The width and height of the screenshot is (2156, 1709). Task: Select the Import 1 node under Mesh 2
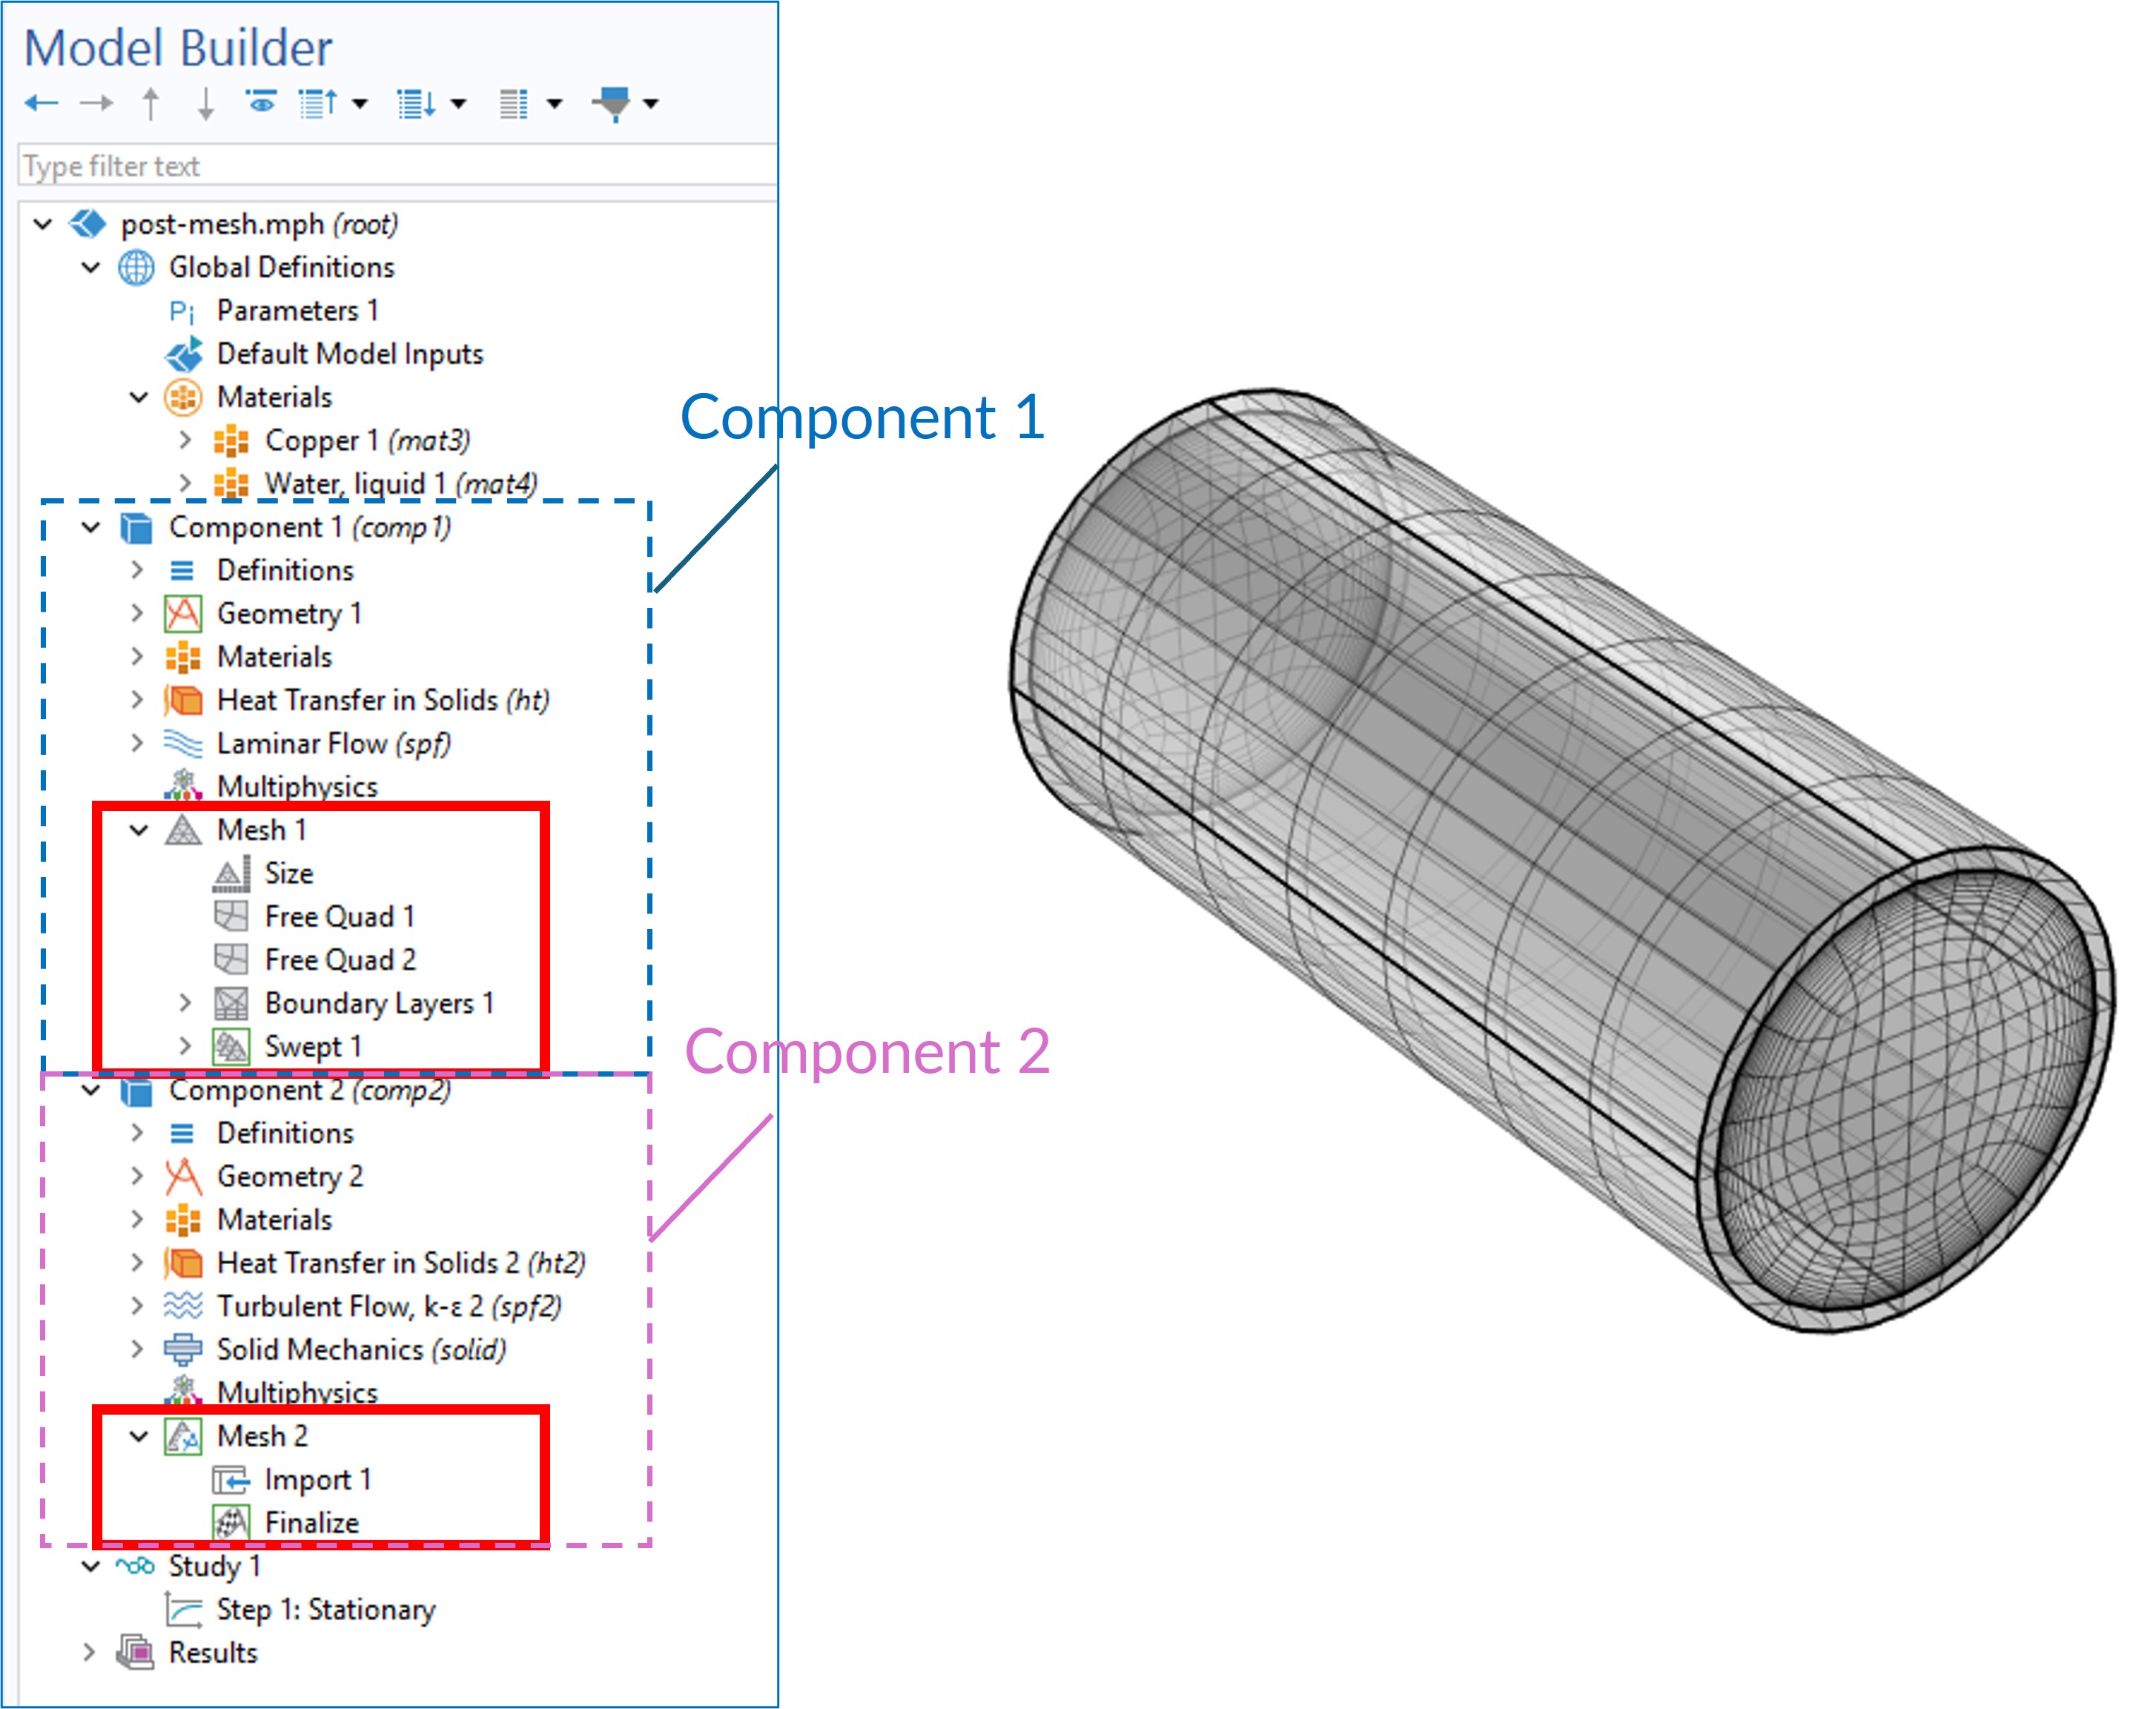(317, 1479)
